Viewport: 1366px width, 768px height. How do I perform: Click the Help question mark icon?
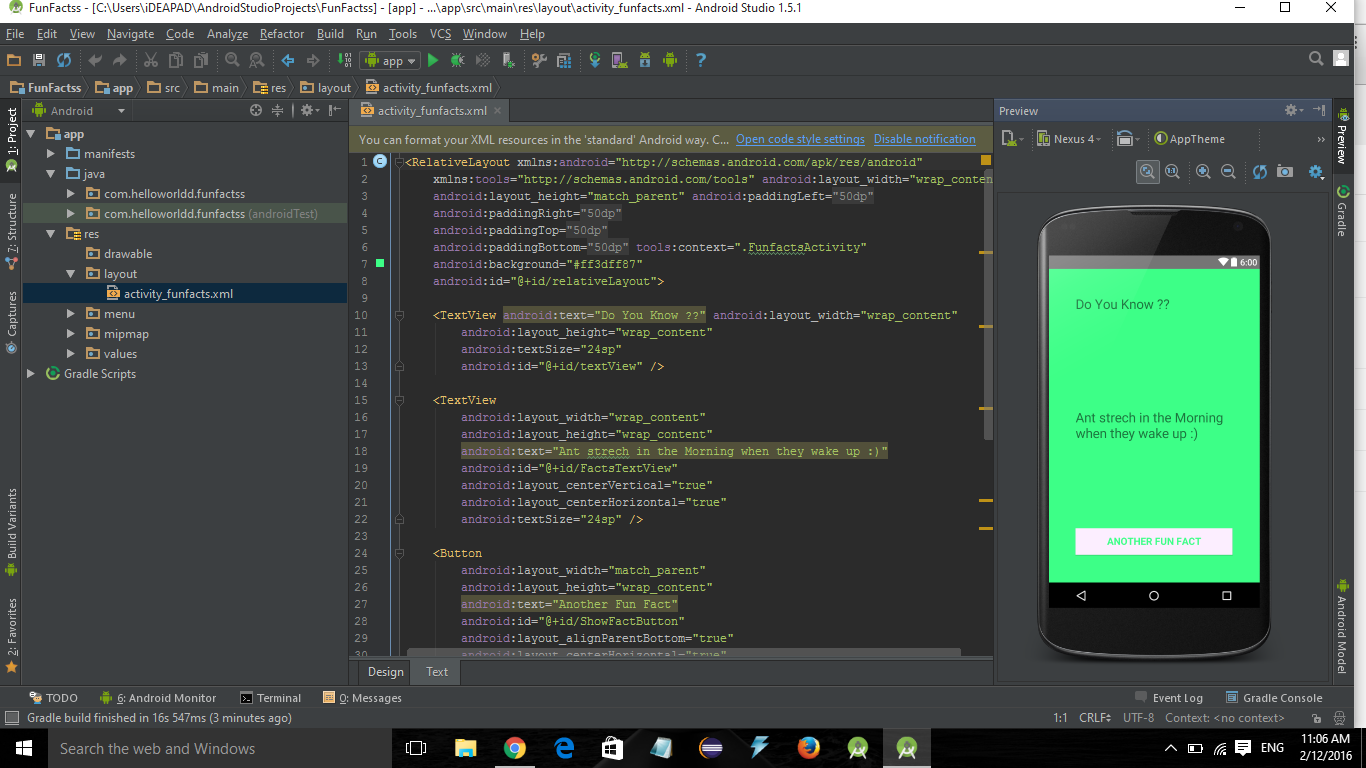[701, 61]
